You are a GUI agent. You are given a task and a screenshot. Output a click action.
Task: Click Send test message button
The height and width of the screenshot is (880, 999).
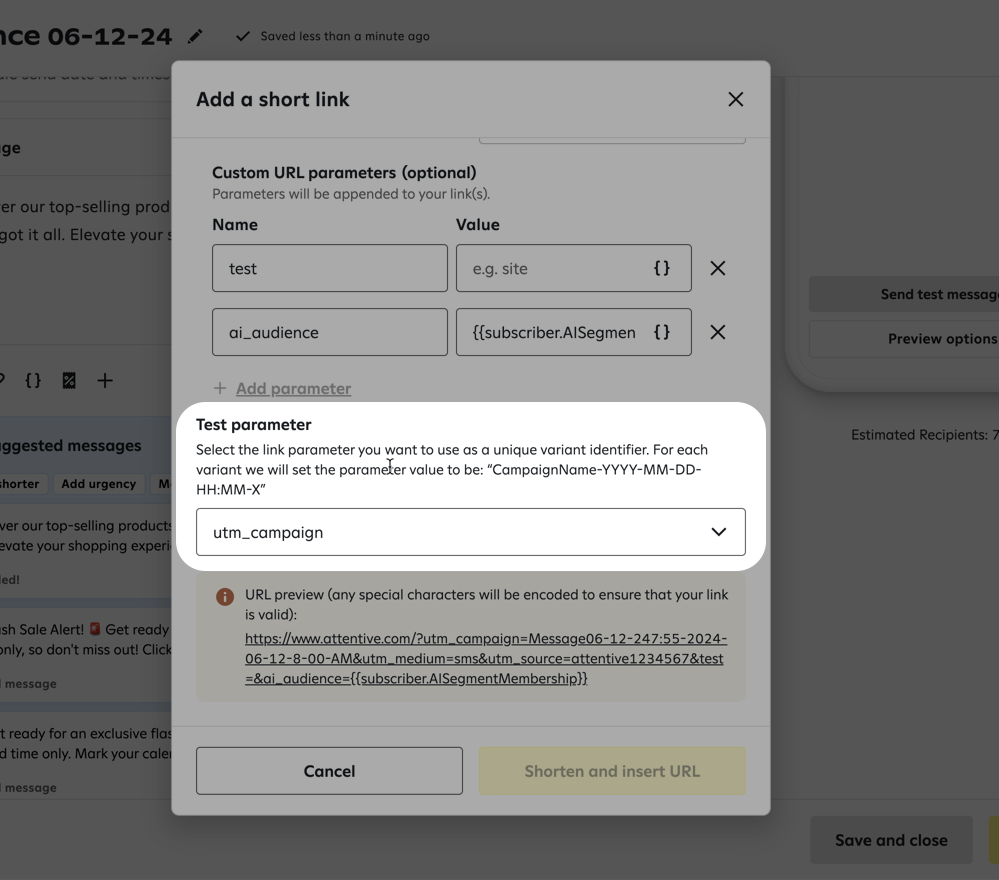(904, 294)
